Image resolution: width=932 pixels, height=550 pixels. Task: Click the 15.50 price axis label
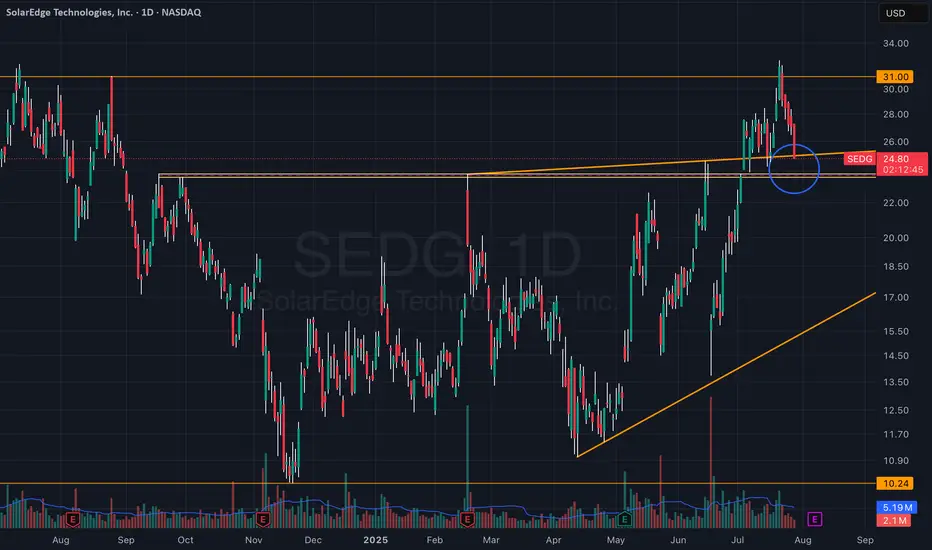pos(896,331)
